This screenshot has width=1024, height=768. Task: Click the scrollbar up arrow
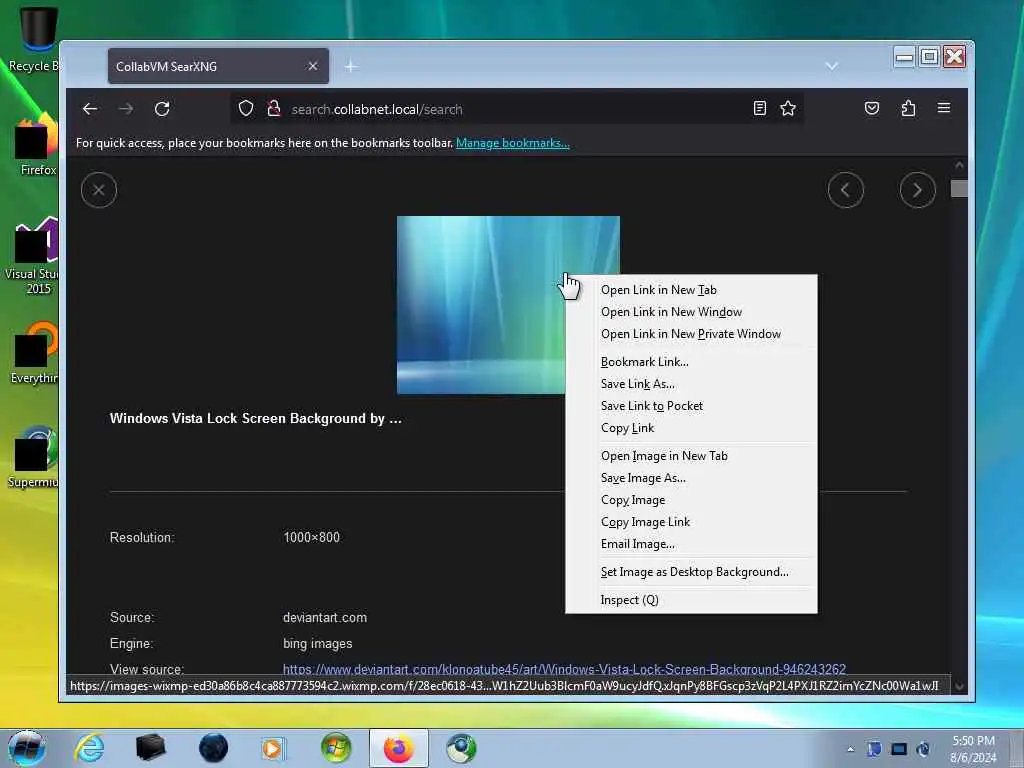(x=959, y=165)
